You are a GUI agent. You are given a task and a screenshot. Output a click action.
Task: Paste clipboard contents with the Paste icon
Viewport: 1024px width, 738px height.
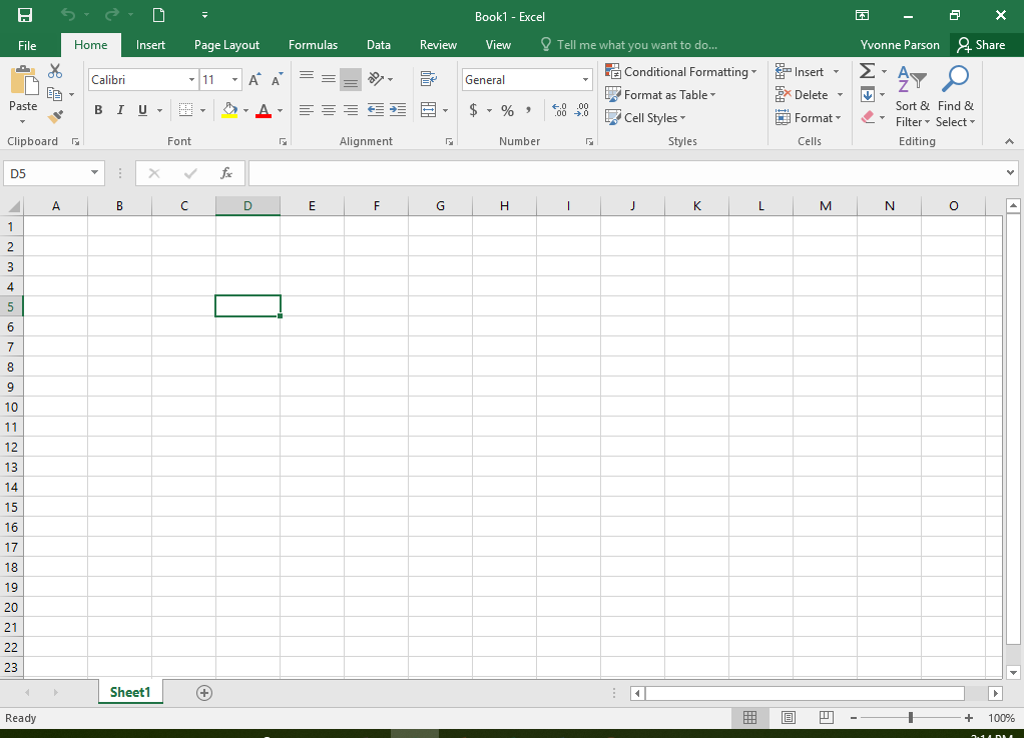[x=24, y=82]
